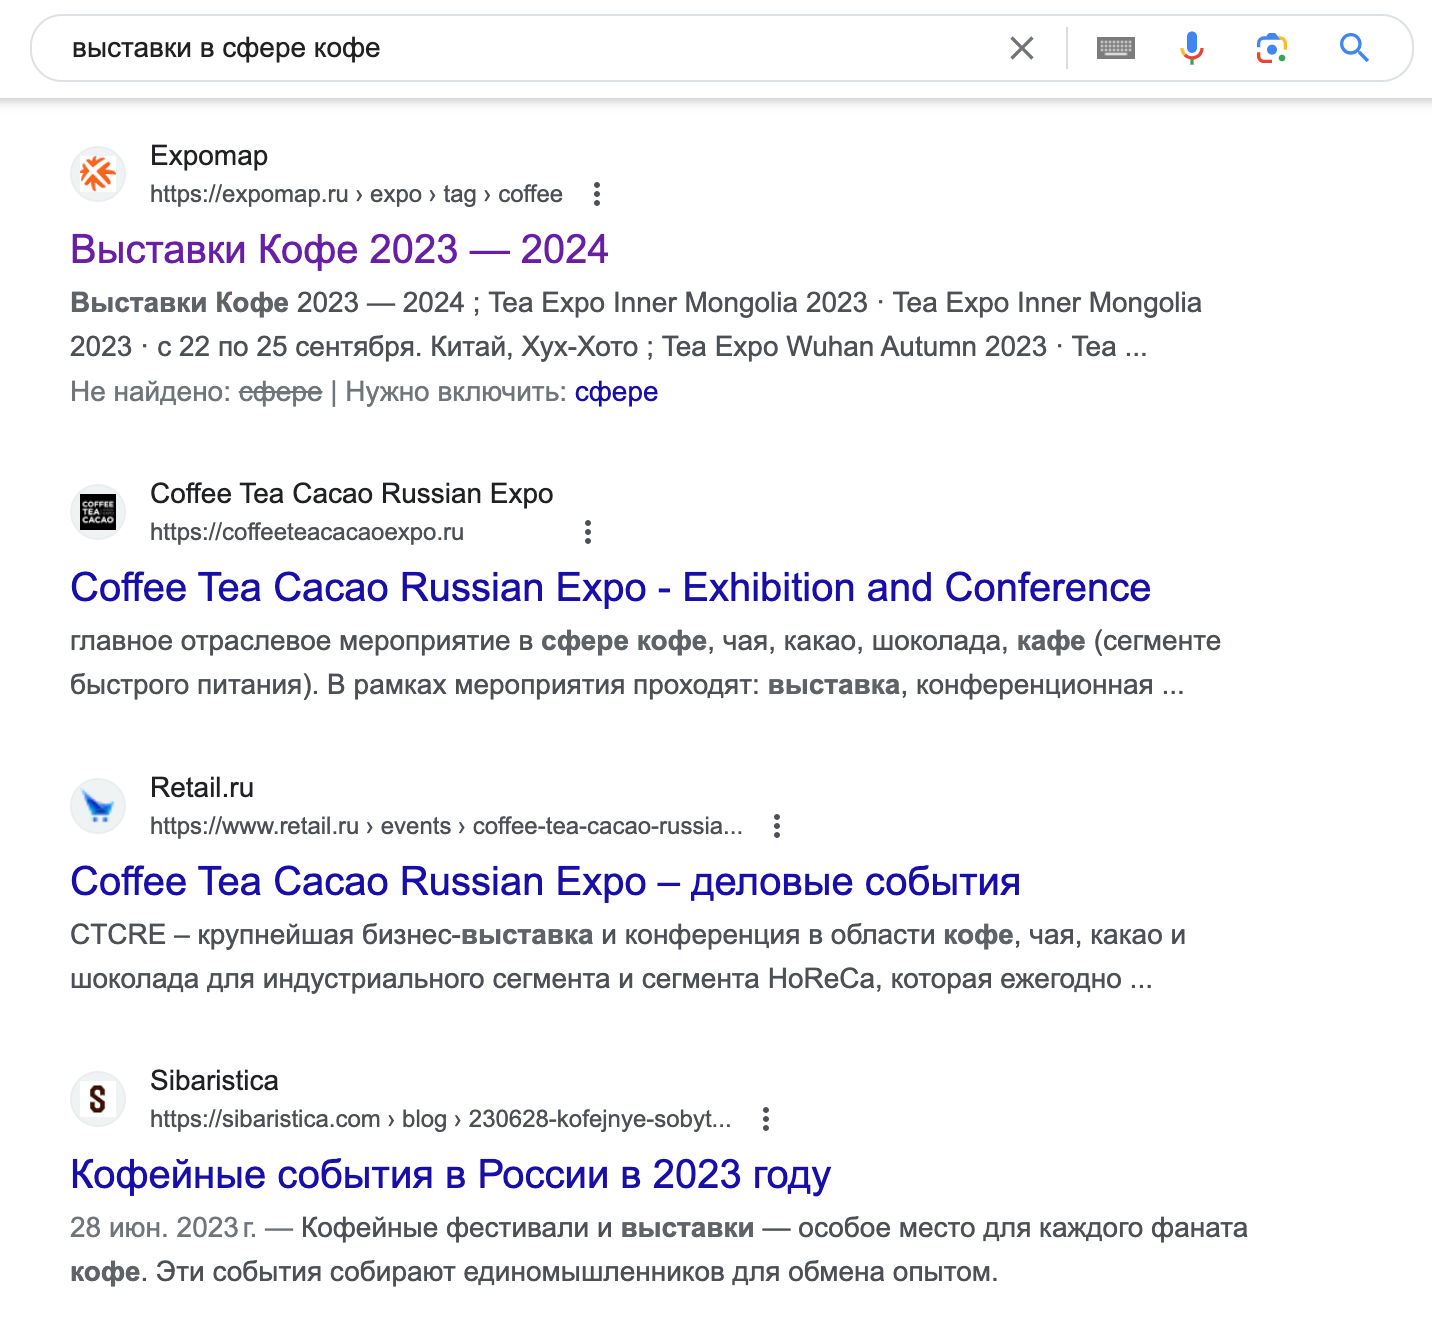The width and height of the screenshot is (1432, 1324).
Task: Open search by image with the Lens icon
Action: click(1271, 48)
